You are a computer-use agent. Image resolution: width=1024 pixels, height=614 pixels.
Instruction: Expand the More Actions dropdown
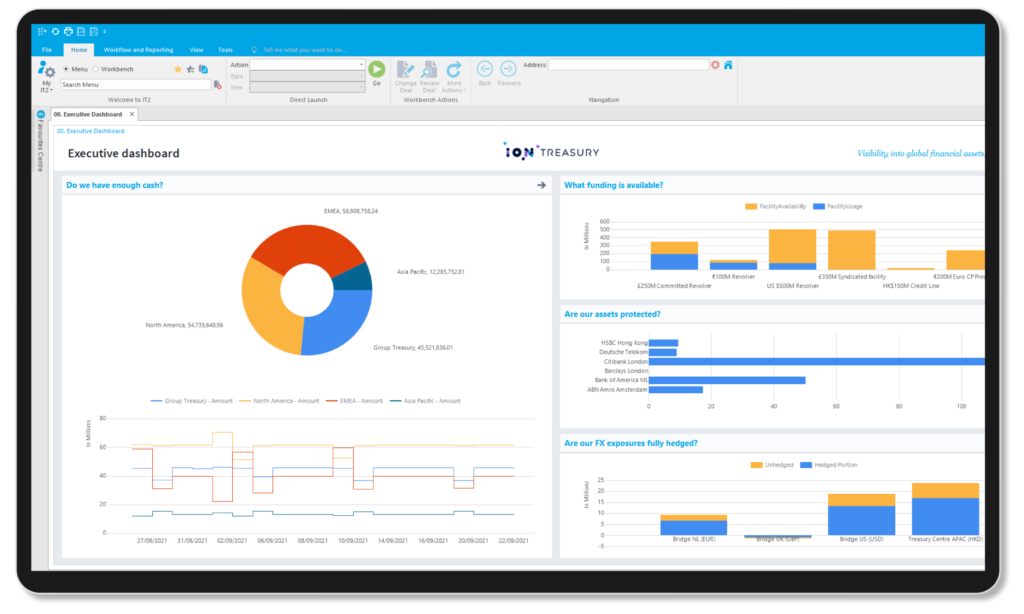[x=455, y=78]
